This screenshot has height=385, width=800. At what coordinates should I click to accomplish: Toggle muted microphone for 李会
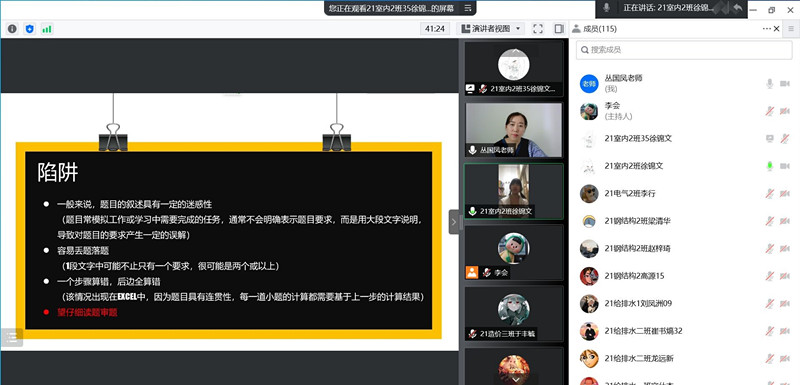[x=770, y=111]
